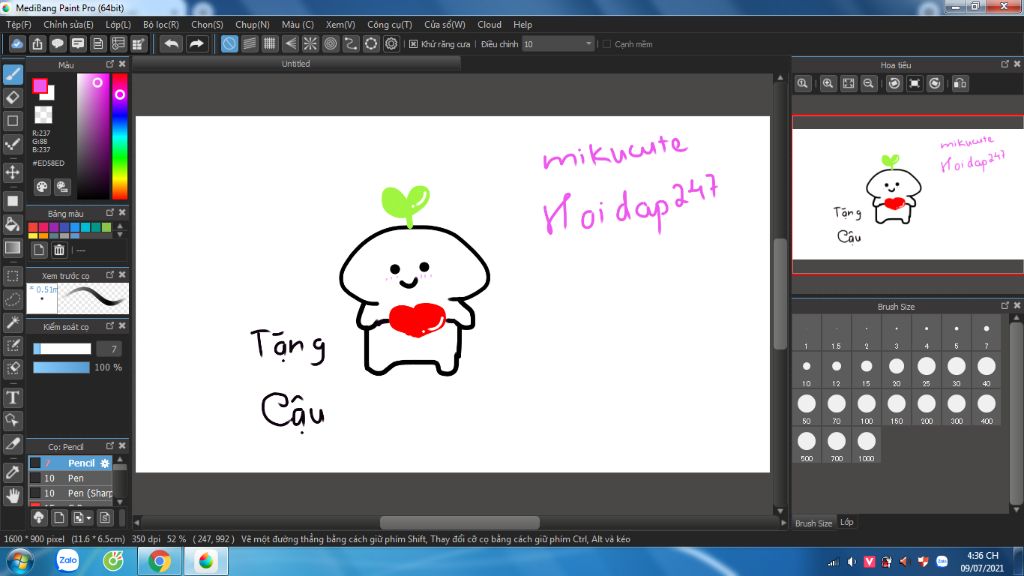This screenshot has width=1024, height=576.
Task: Select the Brush tool in left toolbar
Action: pyautogui.click(x=13, y=74)
